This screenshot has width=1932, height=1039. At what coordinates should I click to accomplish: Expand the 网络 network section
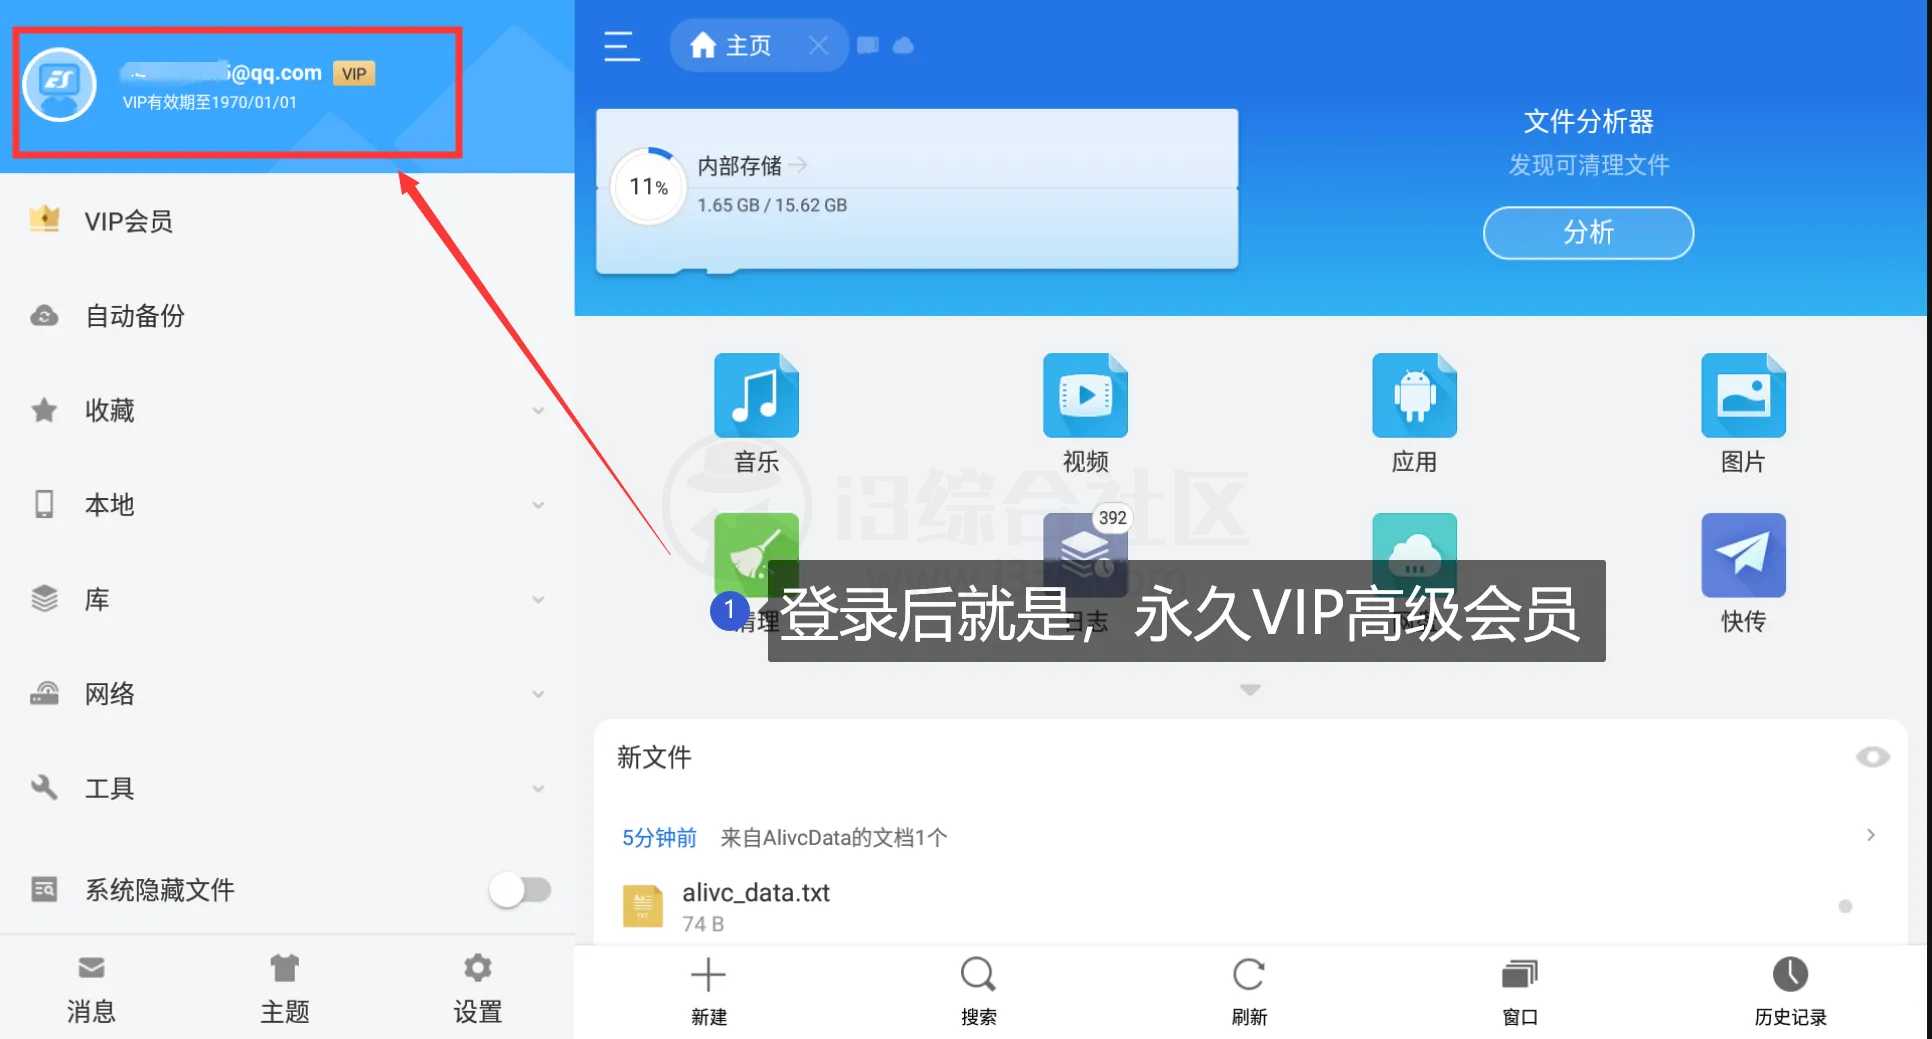tap(538, 694)
